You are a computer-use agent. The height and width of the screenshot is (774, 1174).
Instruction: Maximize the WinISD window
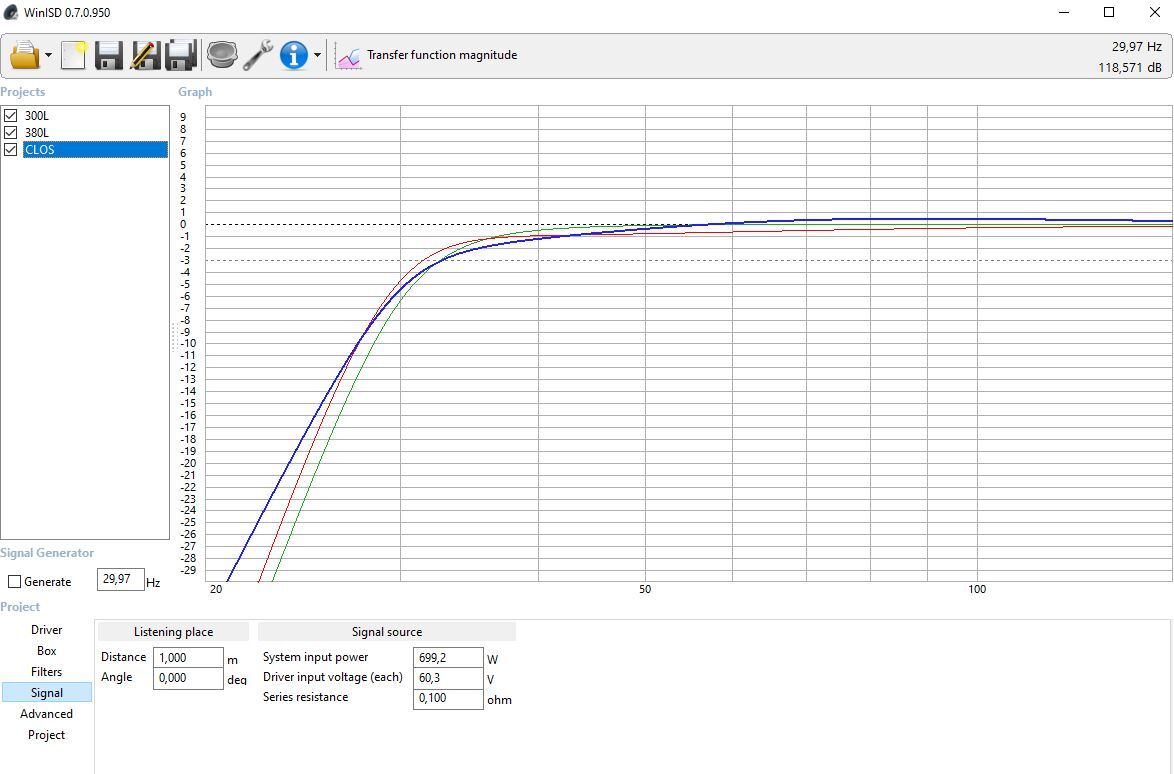[1109, 12]
